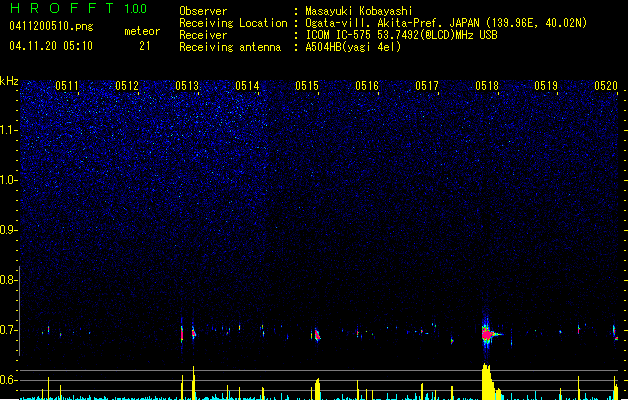Click the 0520 time marker
Image resolution: width=629 pixels, height=400 pixels.
(606, 86)
